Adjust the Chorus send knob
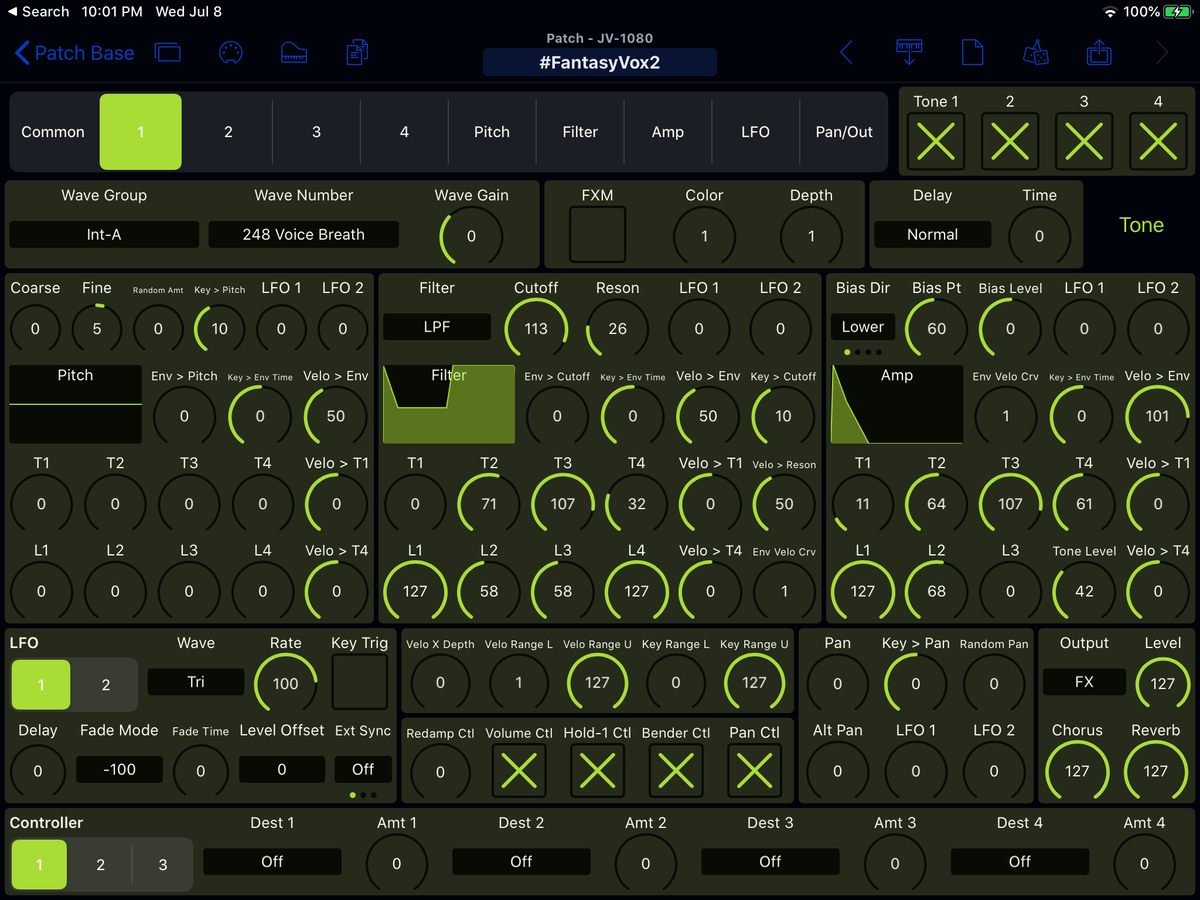 tap(1077, 772)
